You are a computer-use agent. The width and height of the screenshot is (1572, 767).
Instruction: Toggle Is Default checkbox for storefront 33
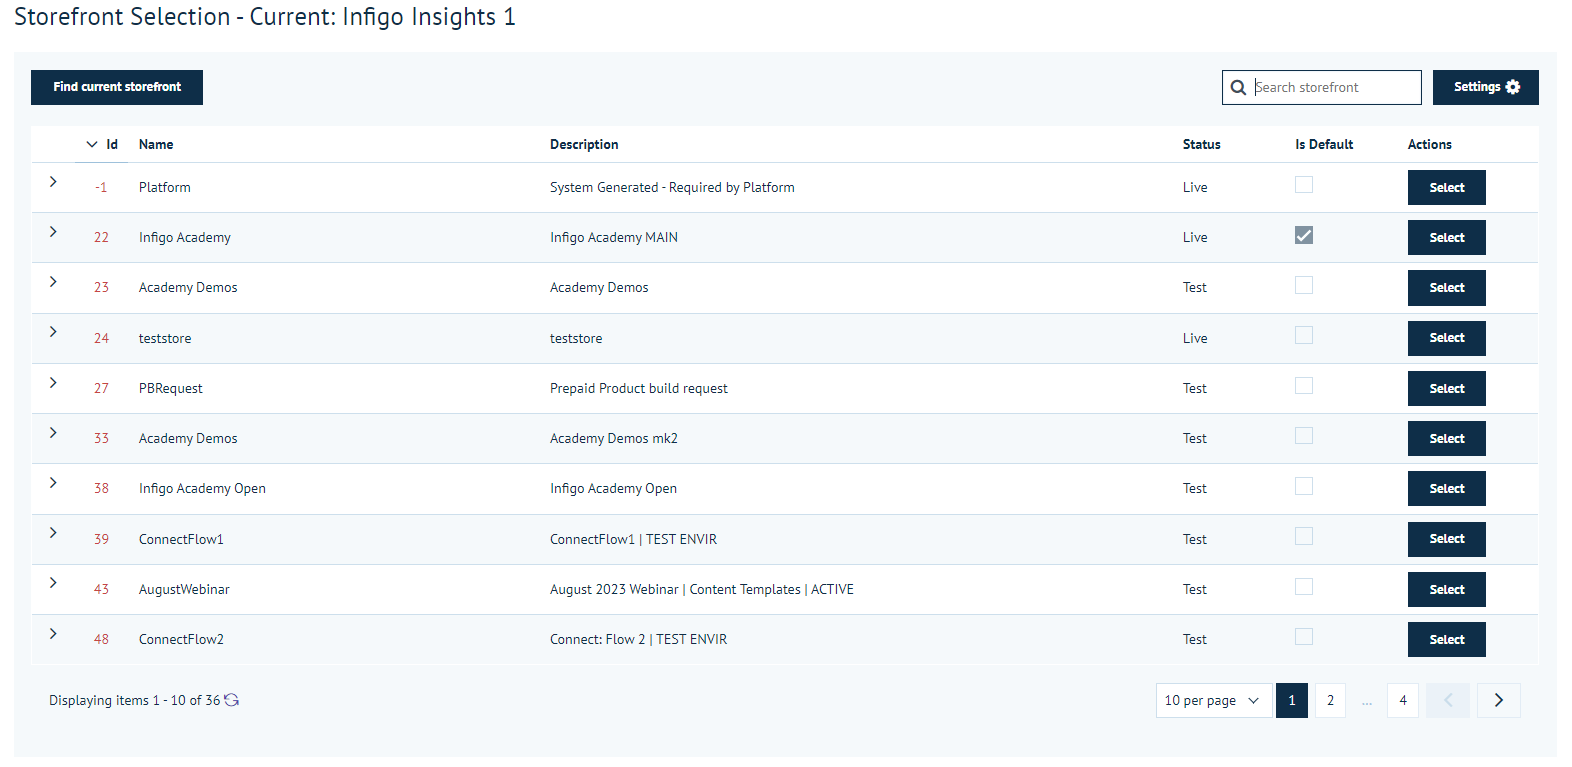[x=1304, y=436]
